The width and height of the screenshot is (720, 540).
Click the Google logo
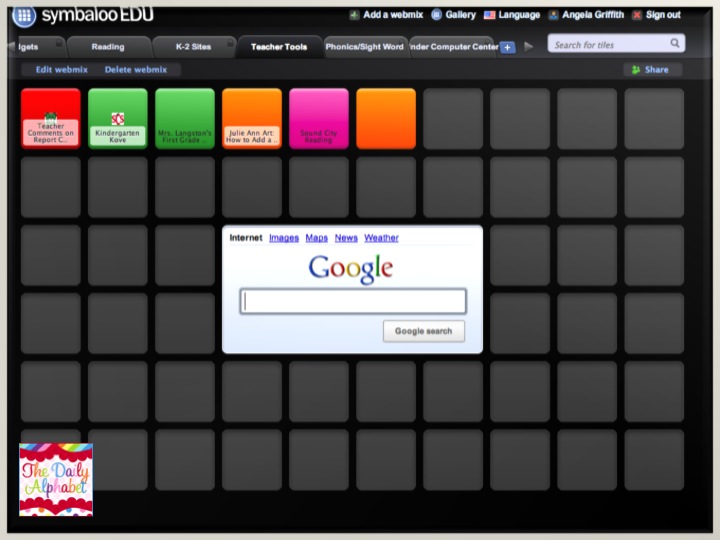point(351,269)
